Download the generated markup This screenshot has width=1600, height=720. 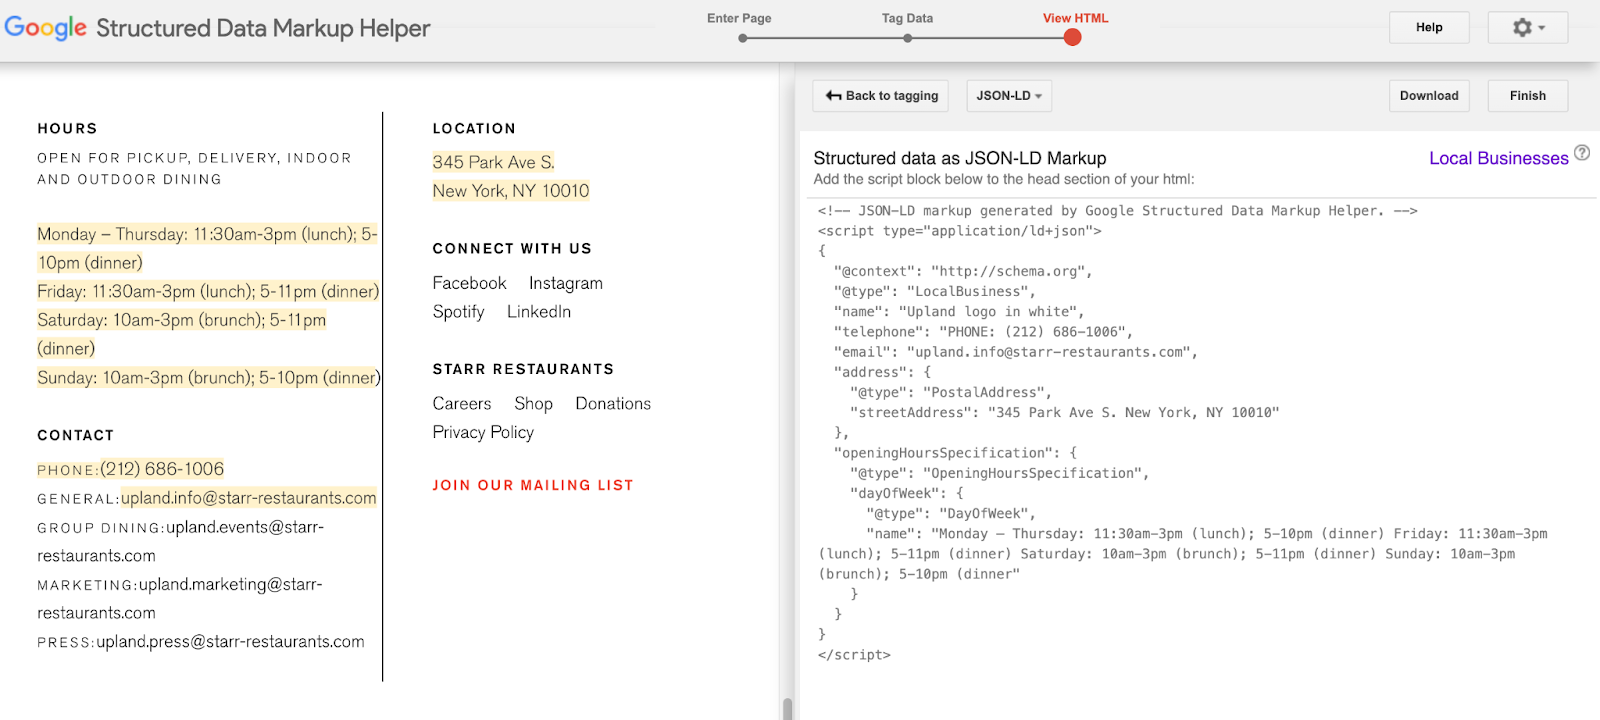click(1429, 96)
